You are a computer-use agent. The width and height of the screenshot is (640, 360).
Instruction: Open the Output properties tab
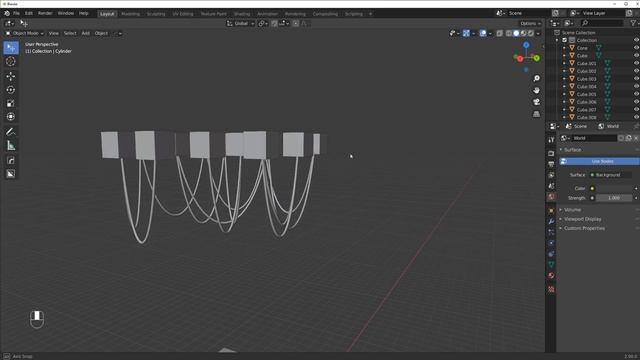(x=551, y=164)
